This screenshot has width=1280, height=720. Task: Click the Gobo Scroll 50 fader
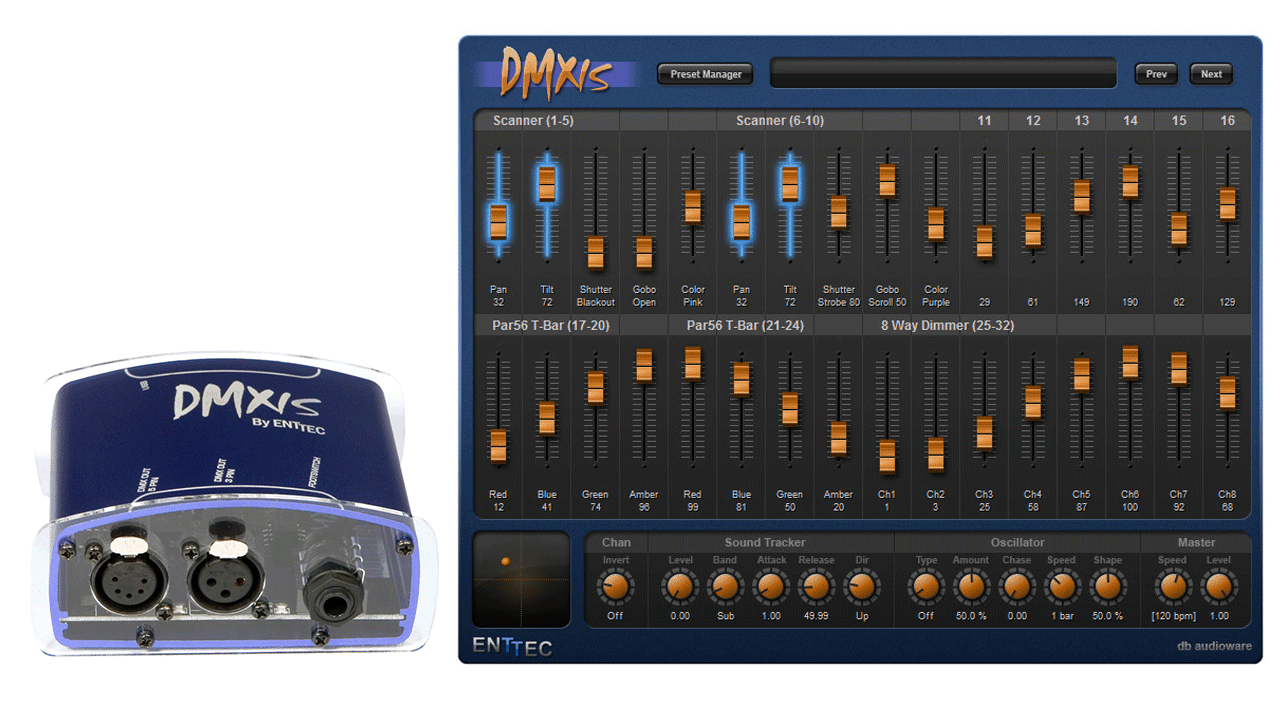(x=887, y=180)
